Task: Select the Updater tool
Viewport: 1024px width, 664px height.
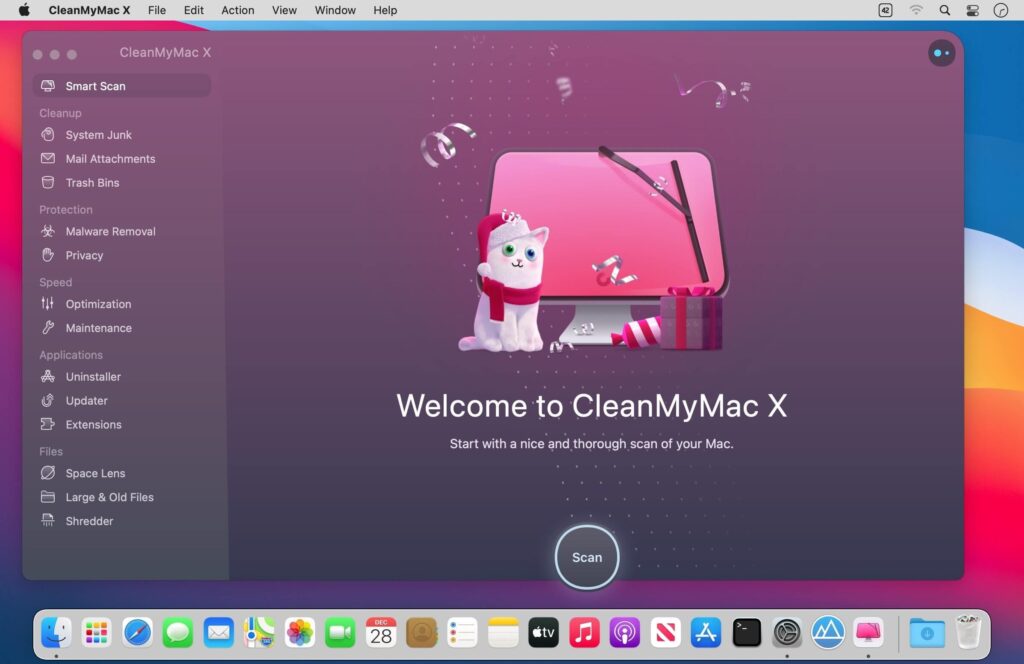Action: [88, 400]
